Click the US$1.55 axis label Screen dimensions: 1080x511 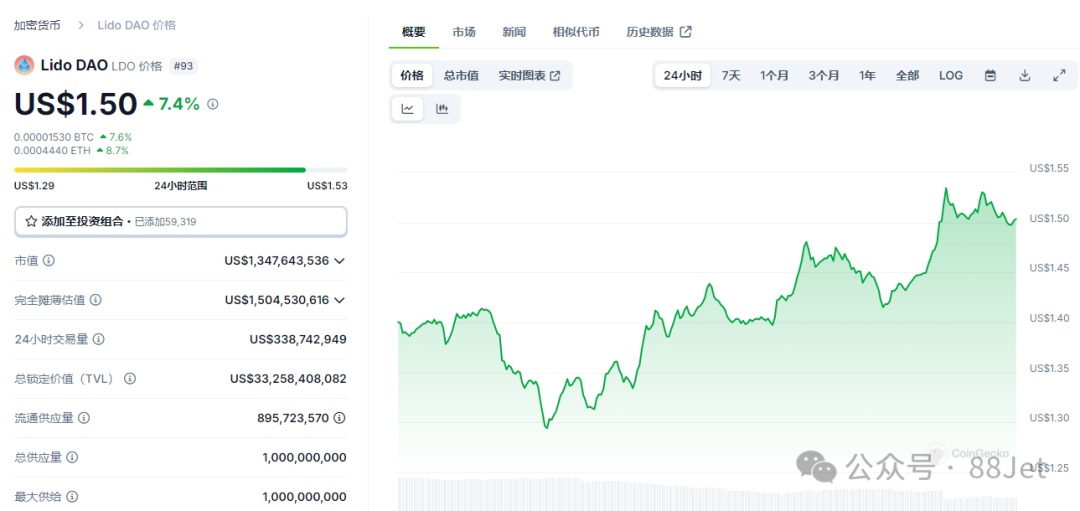(x=1048, y=168)
